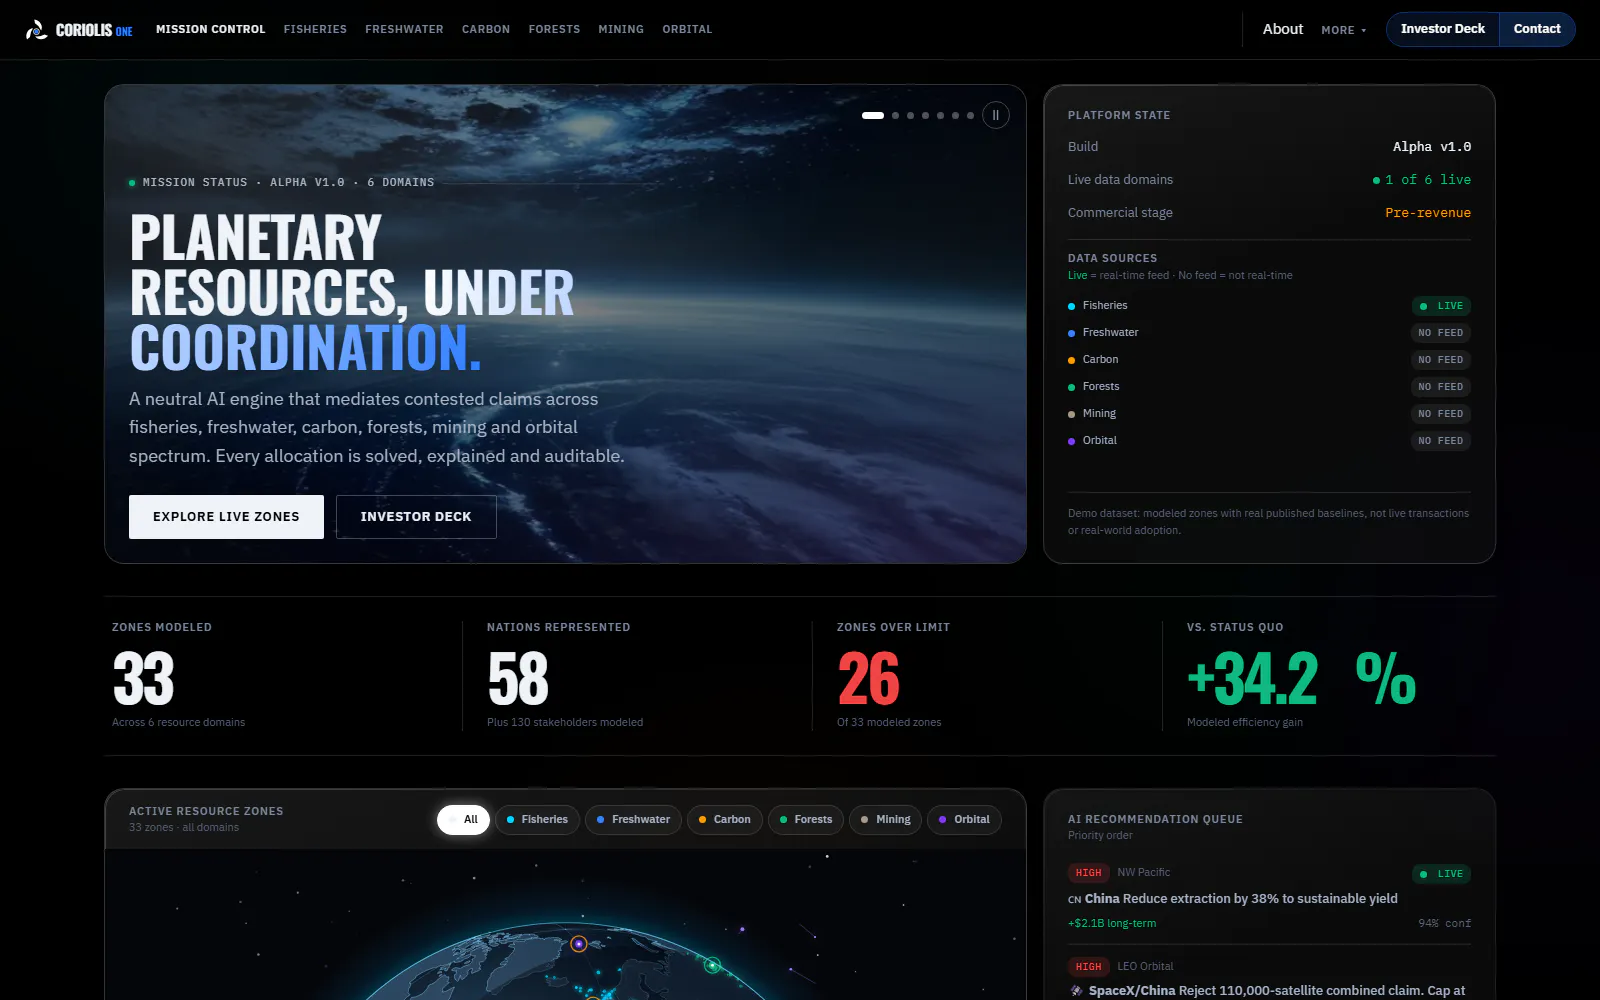Go to the second hero carousel slide dot
This screenshot has width=1600, height=1000.
(896, 116)
